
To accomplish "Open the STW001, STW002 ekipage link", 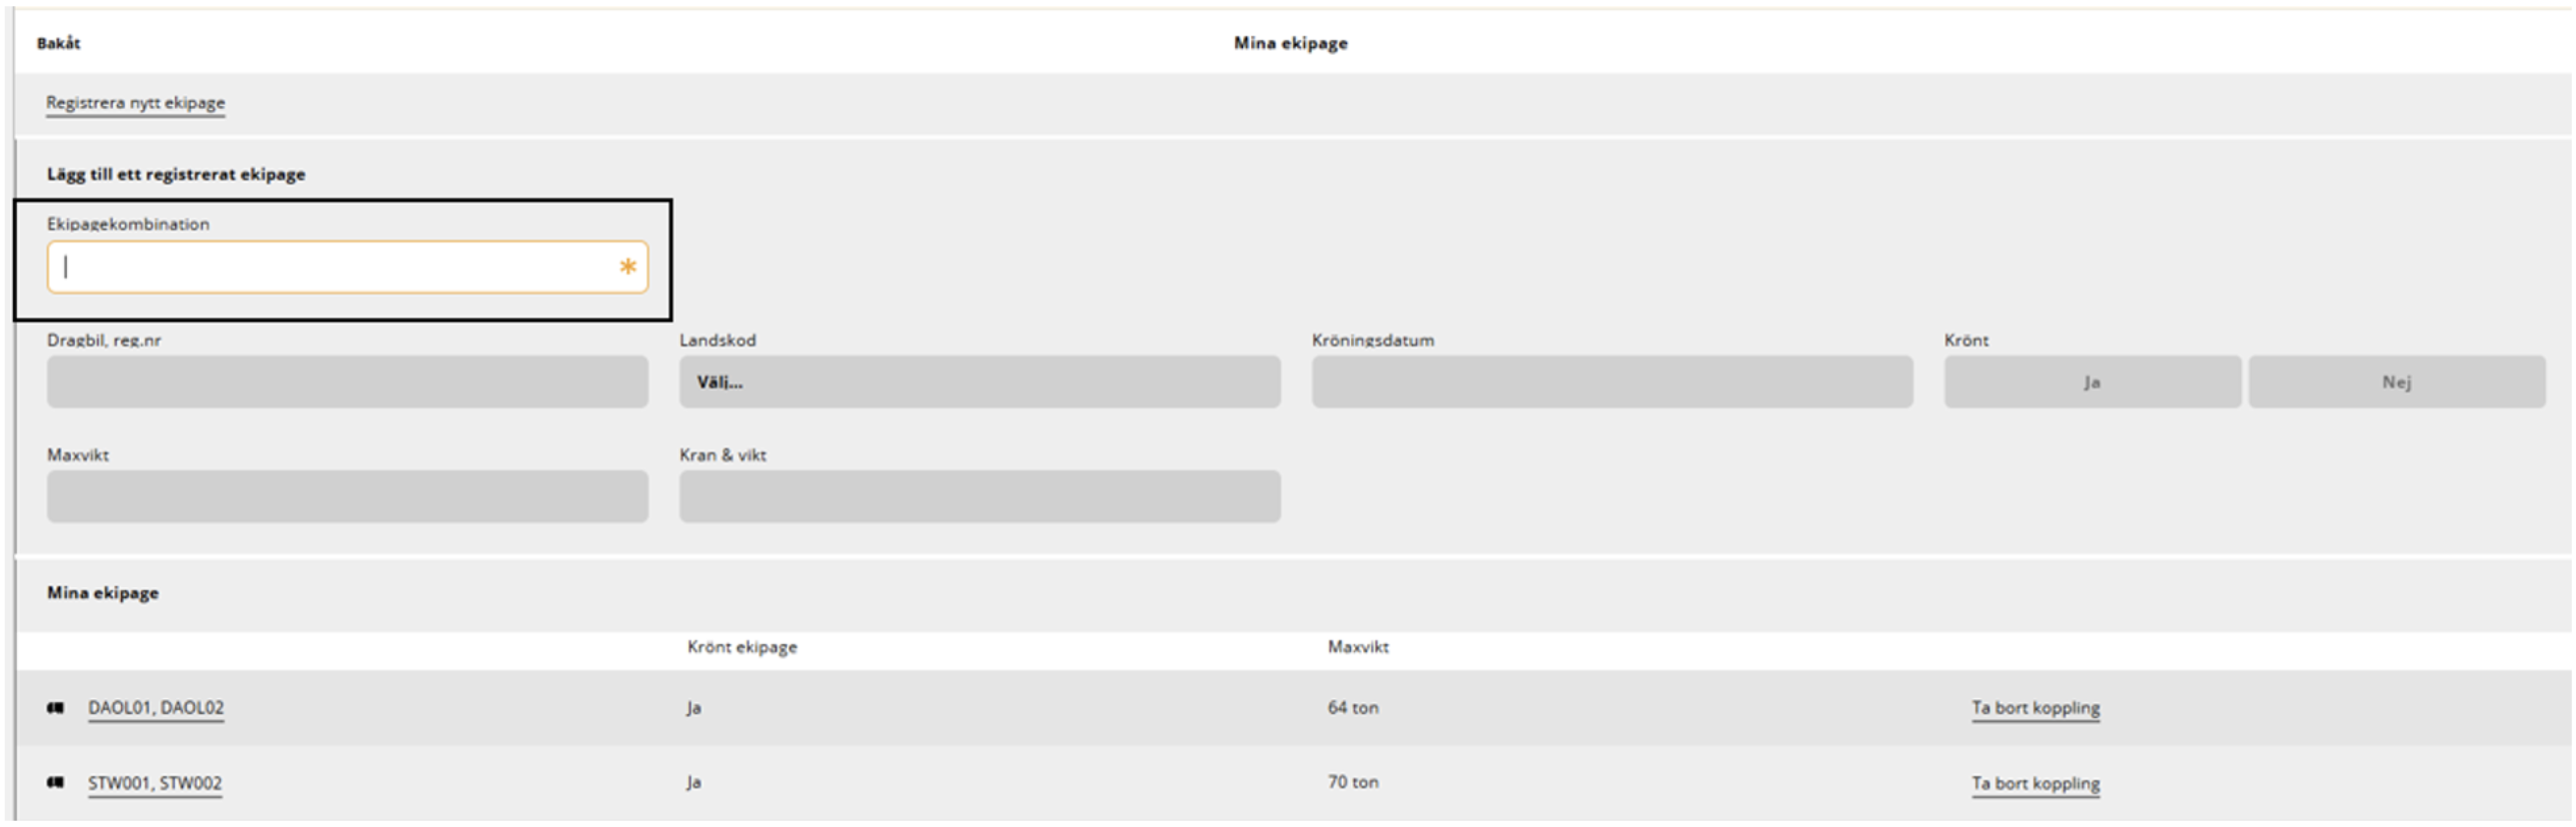I will [x=155, y=783].
